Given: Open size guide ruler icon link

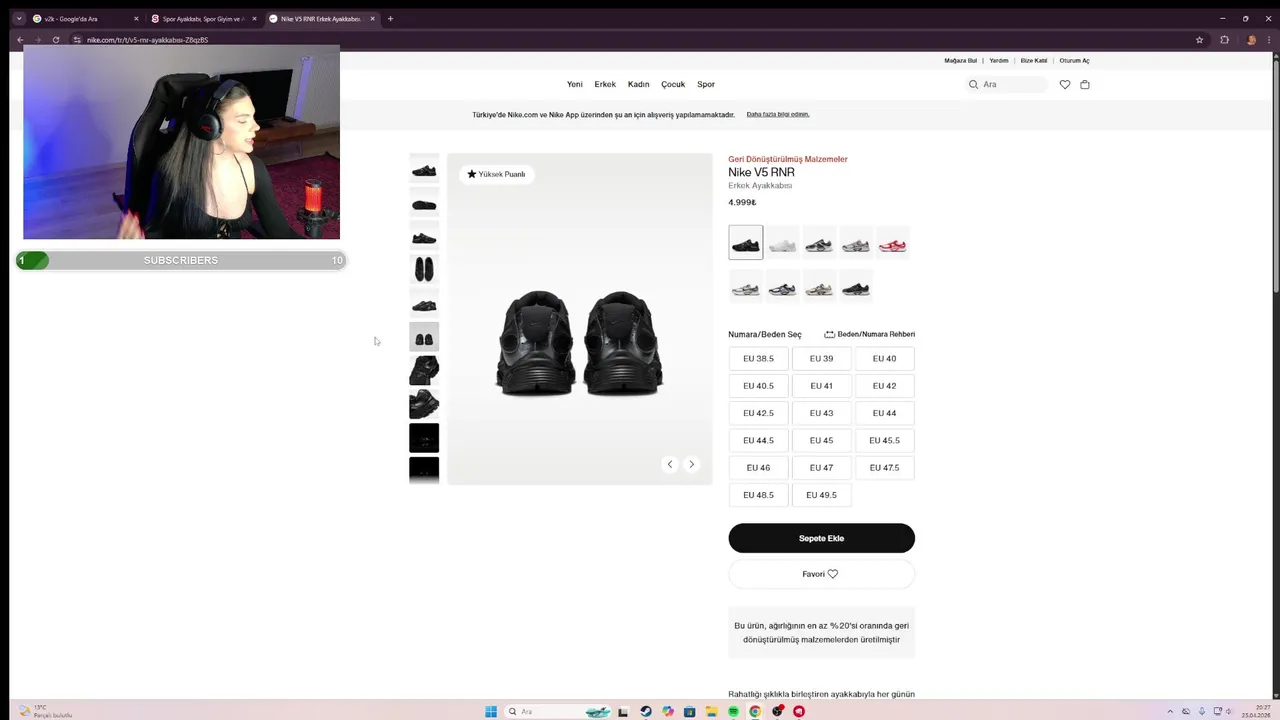Looking at the screenshot, I should (x=869, y=334).
